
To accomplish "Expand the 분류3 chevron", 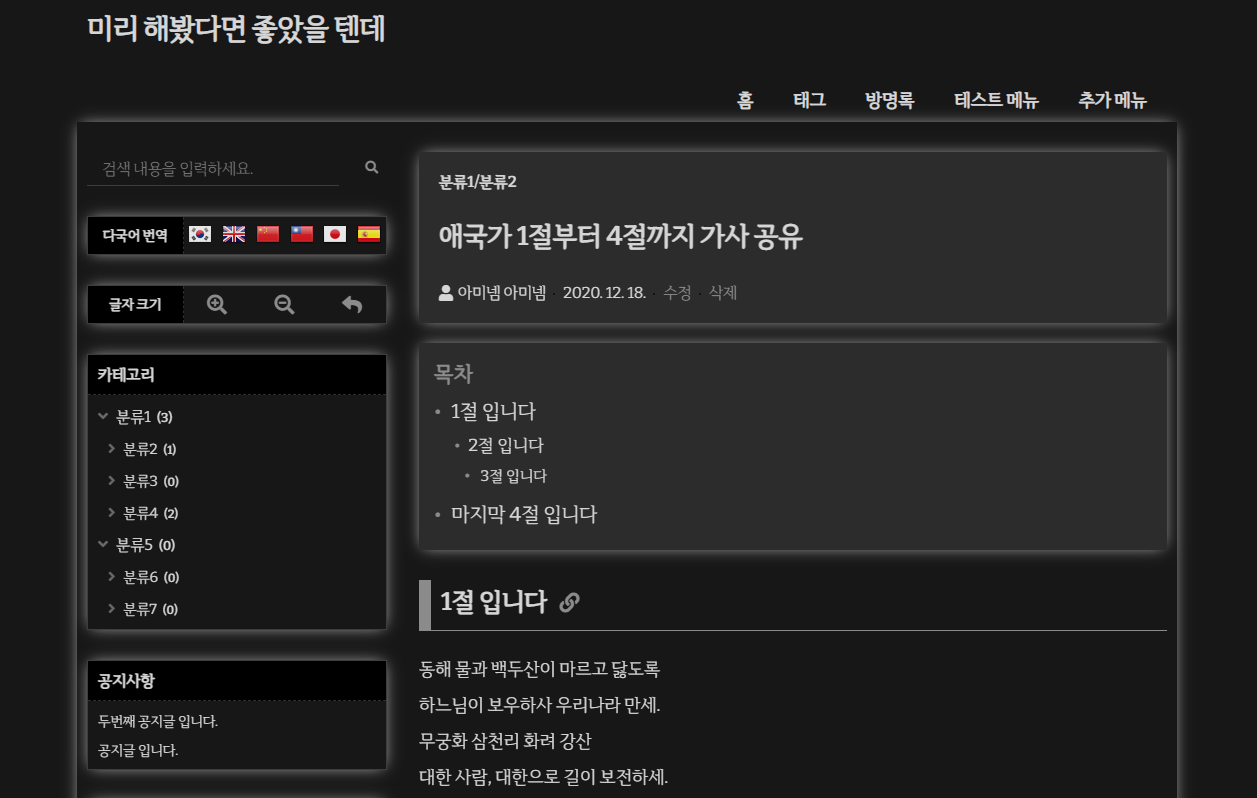I will click(112, 480).
